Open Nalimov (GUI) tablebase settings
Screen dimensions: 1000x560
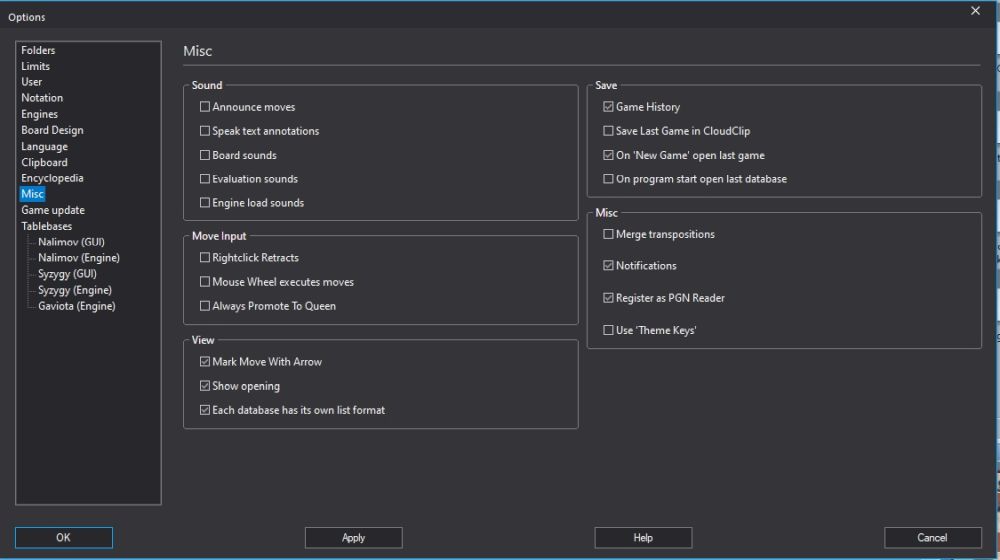click(x=71, y=242)
